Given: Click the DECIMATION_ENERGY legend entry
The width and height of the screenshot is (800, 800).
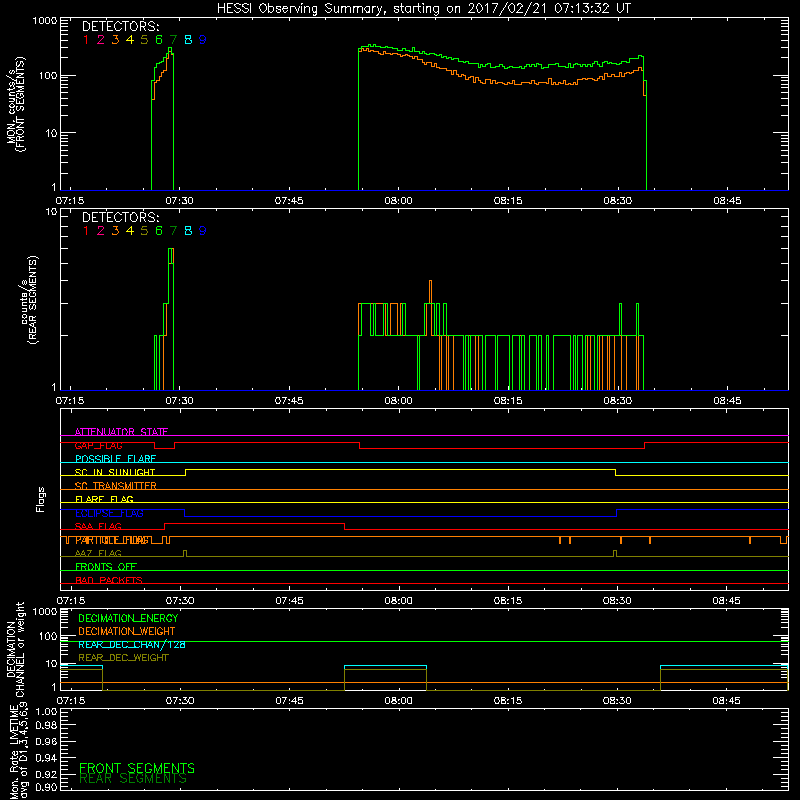Looking at the screenshot, I should click(x=128, y=618).
